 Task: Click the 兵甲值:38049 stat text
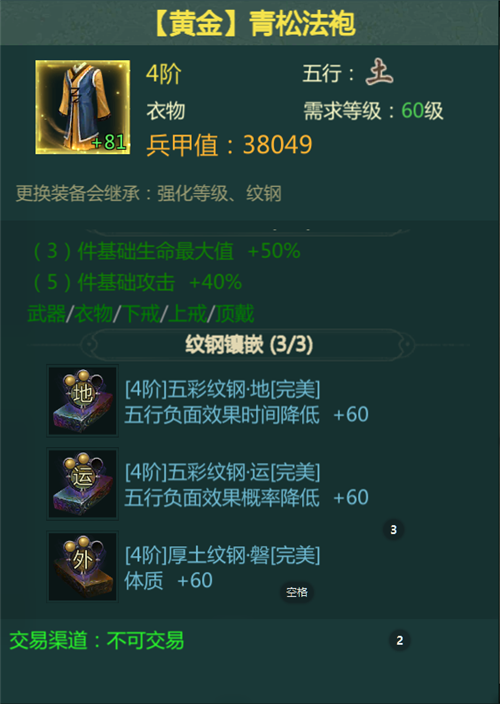click(229, 145)
